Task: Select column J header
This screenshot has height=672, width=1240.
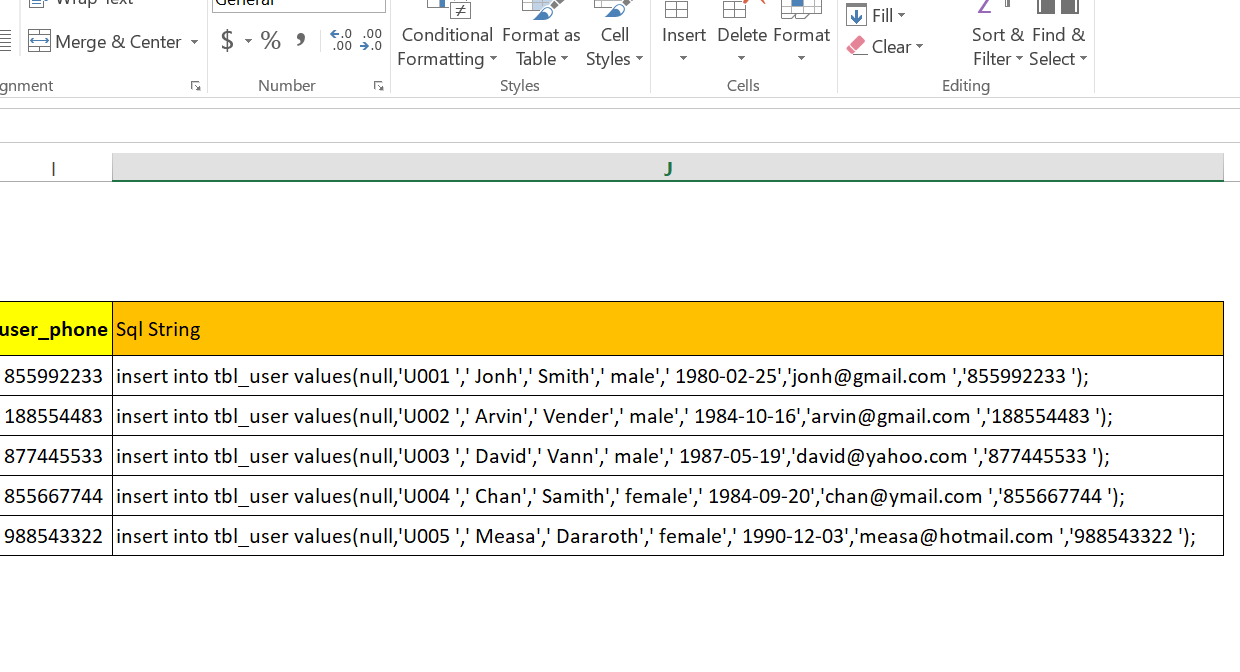Action: pos(668,167)
